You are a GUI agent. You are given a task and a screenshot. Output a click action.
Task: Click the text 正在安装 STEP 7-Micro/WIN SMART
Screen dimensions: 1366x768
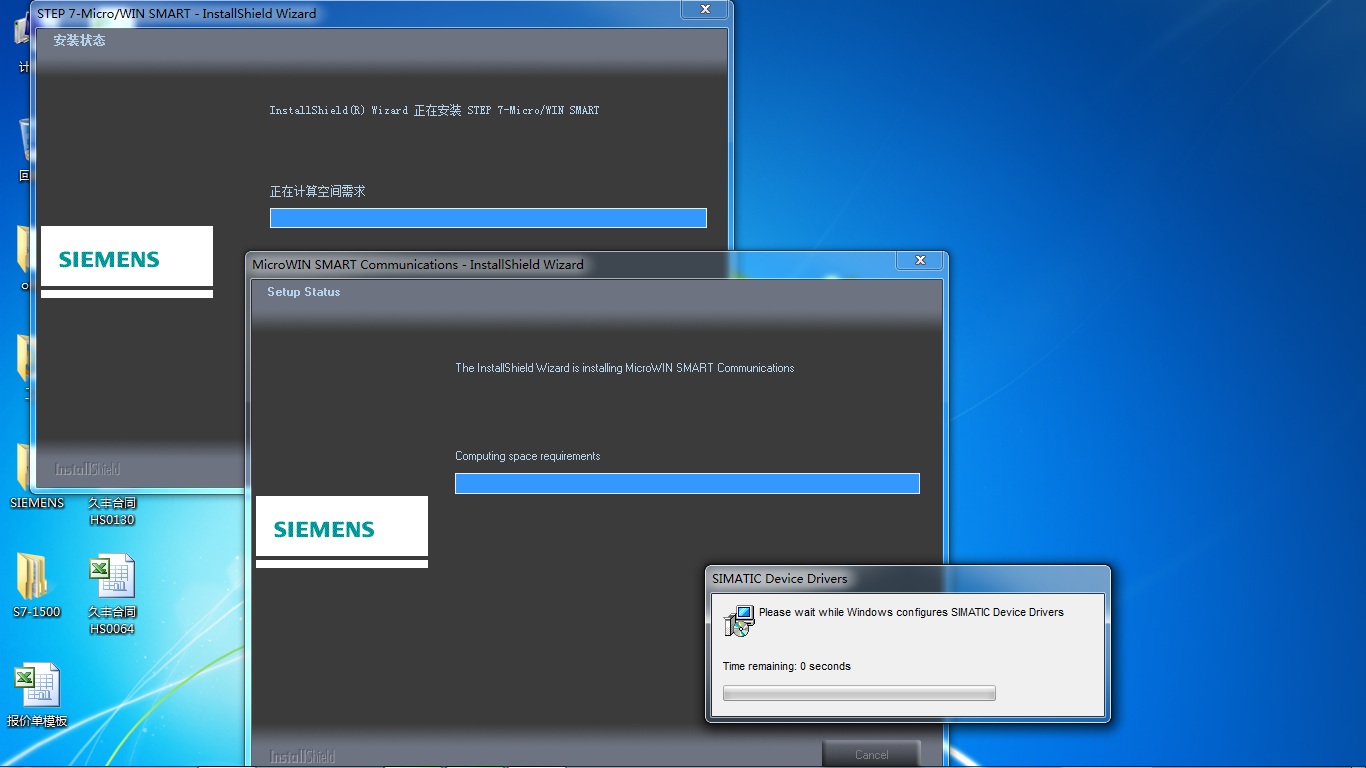[507, 110]
